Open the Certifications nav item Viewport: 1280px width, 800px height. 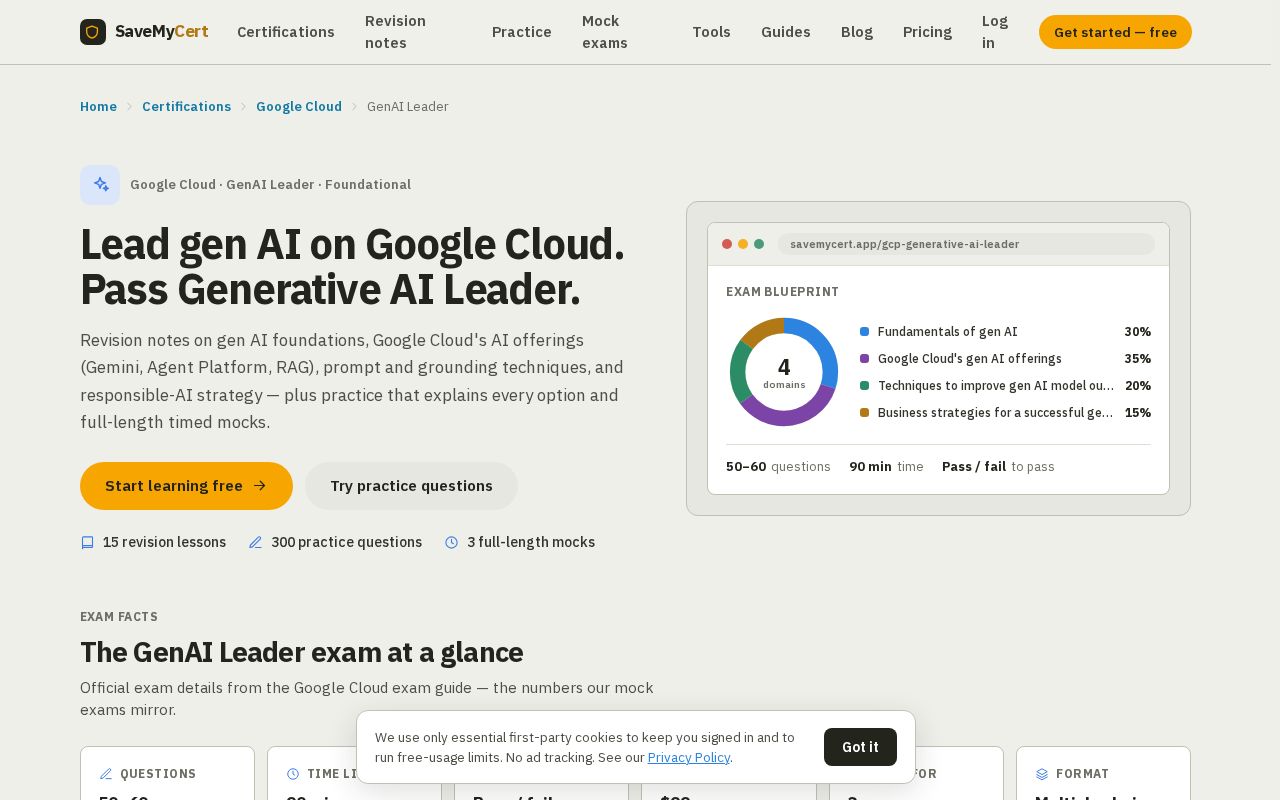(286, 32)
